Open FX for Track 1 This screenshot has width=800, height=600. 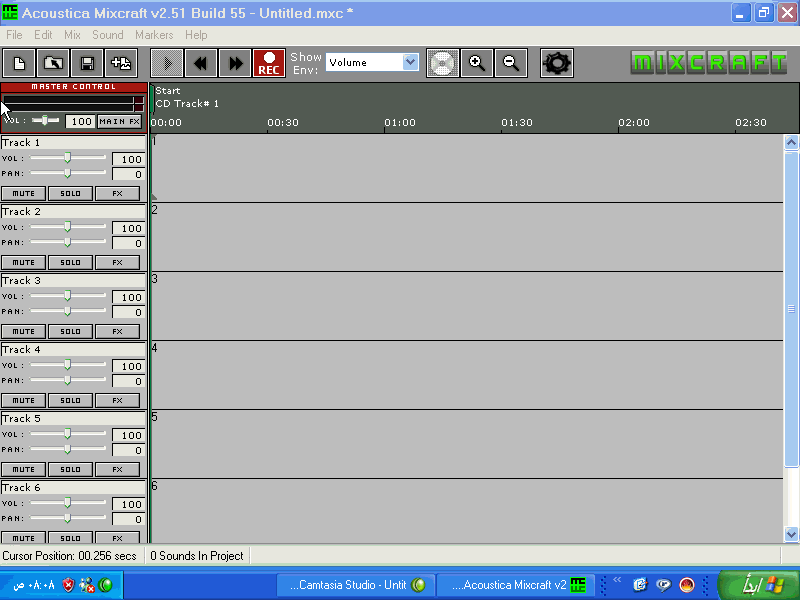click(117, 193)
